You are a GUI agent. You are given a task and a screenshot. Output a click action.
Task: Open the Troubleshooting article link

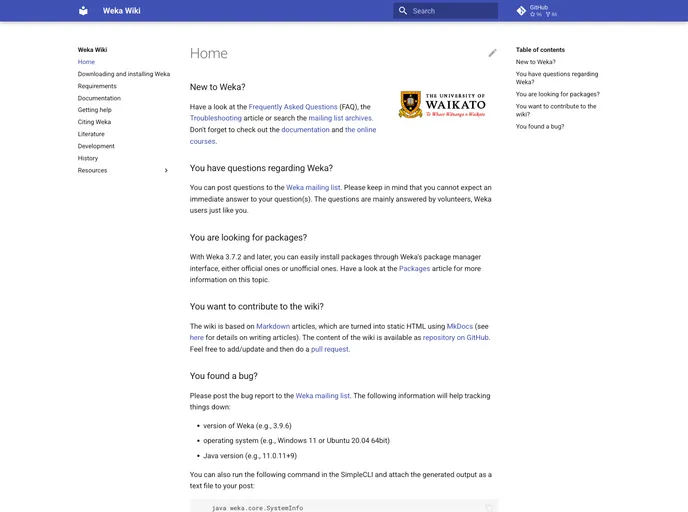point(215,118)
